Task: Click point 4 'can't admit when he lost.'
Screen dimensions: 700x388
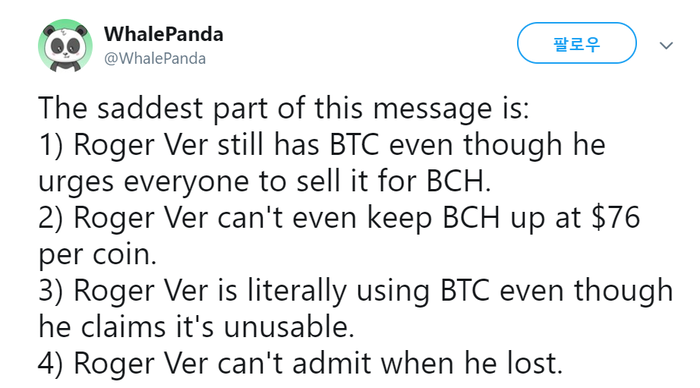Action: (300, 363)
